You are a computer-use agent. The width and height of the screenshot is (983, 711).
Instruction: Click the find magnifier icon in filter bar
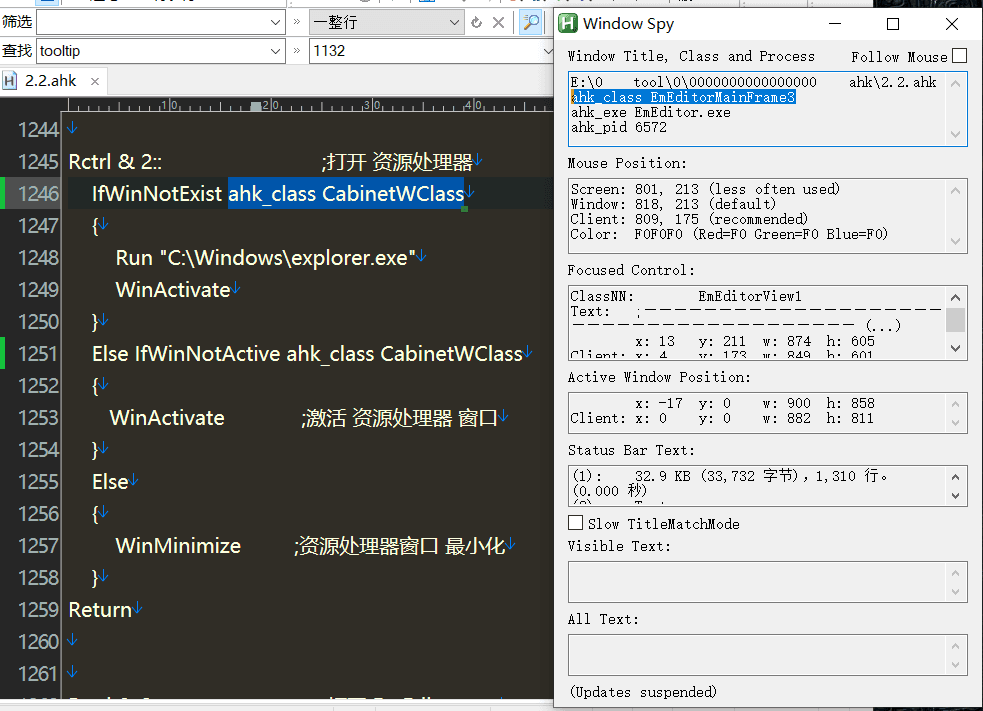tap(530, 22)
